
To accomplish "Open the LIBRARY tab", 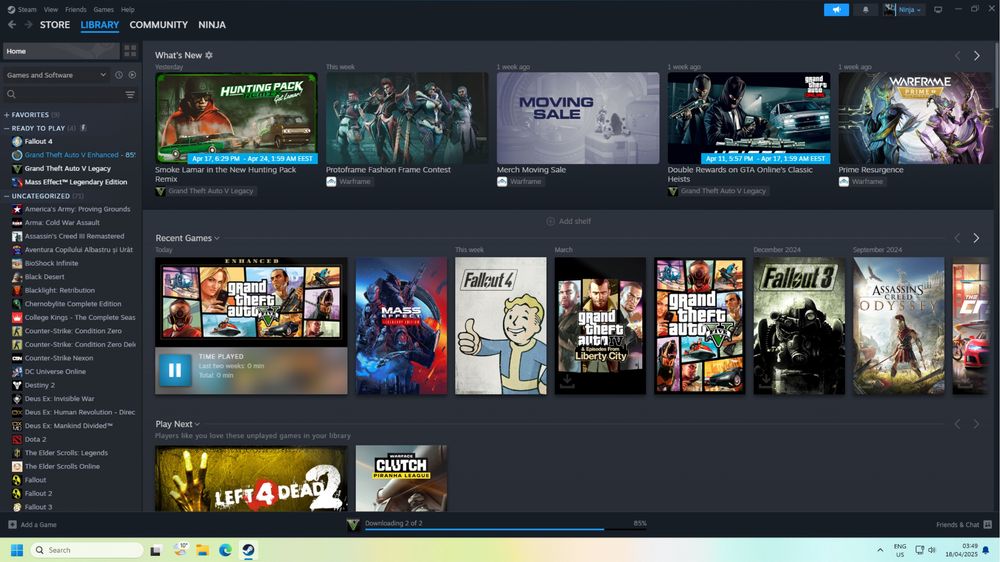I will click(99, 25).
